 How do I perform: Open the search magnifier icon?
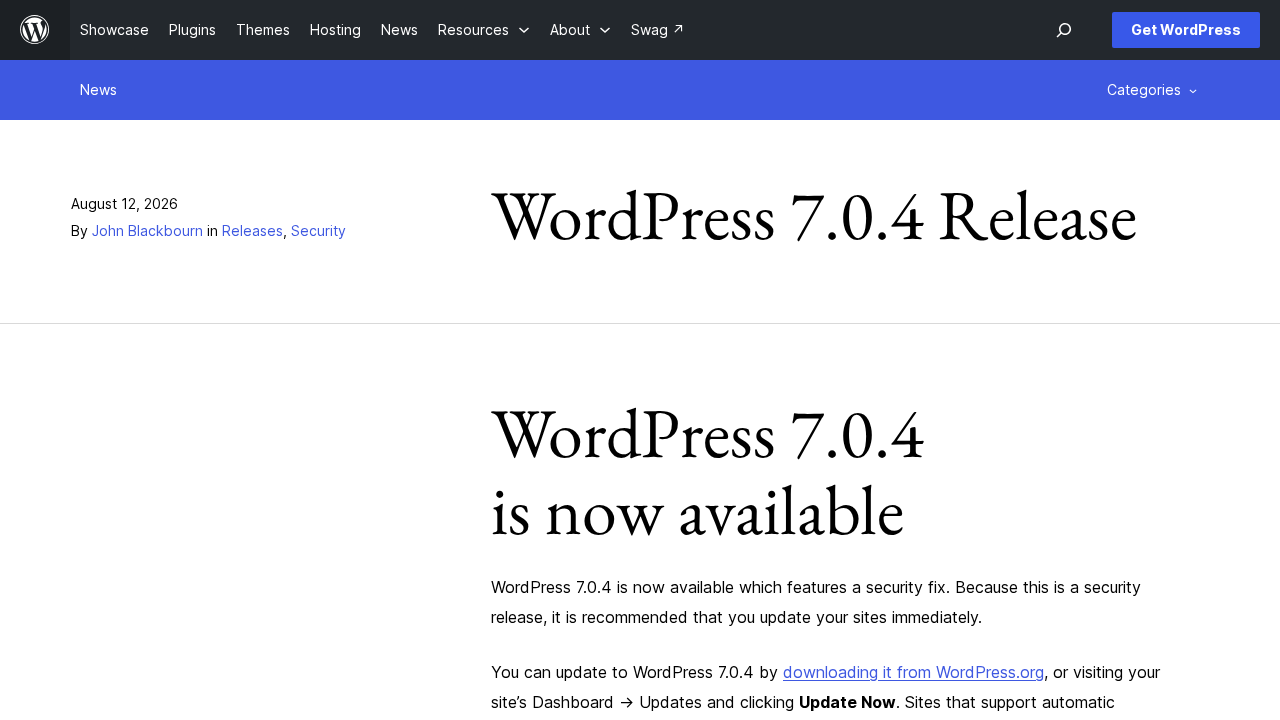(x=1064, y=30)
